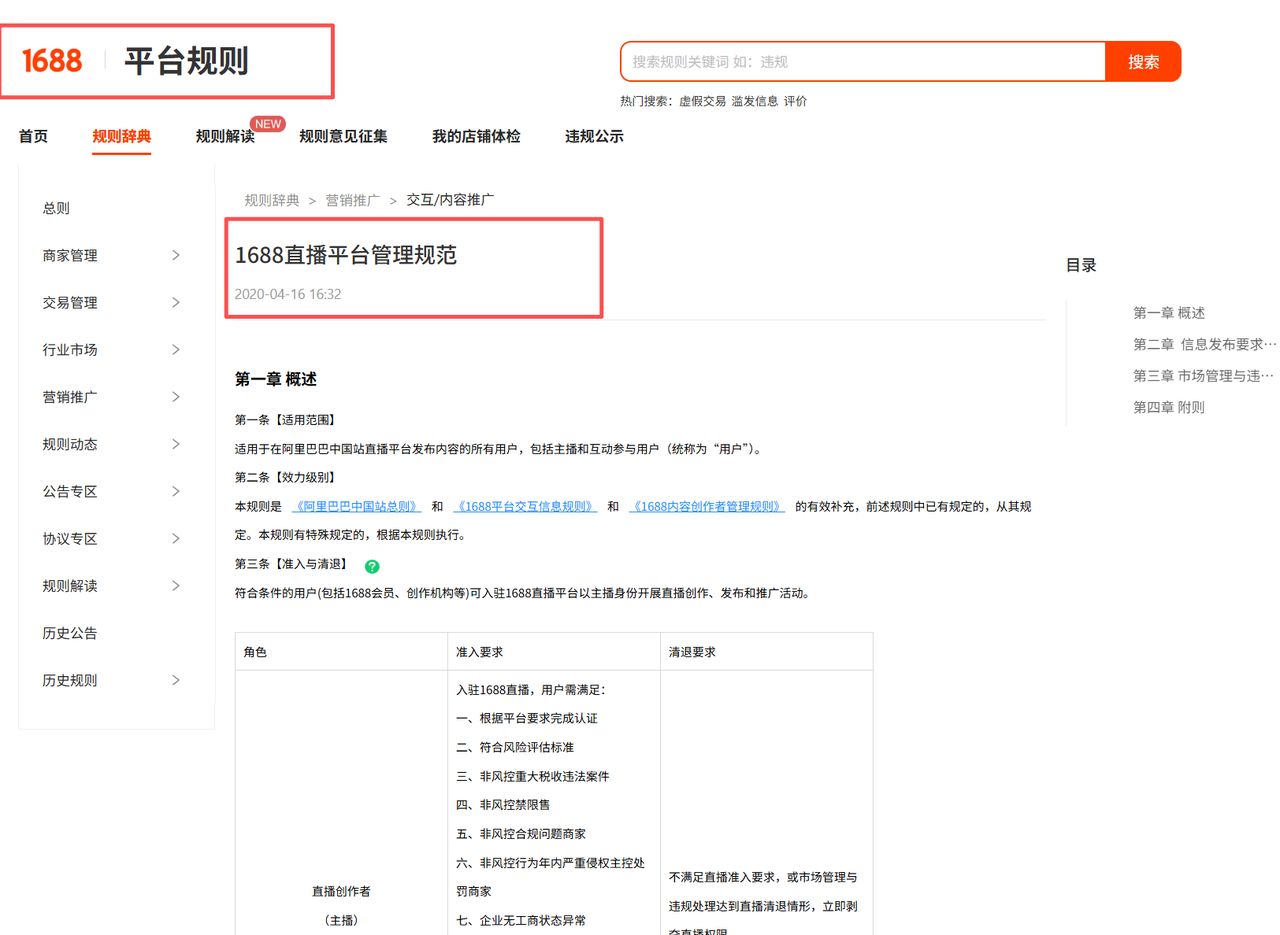Viewport: 1280px width, 935px height.
Task: Click the 搜索 button
Action: [x=1143, y=61]
